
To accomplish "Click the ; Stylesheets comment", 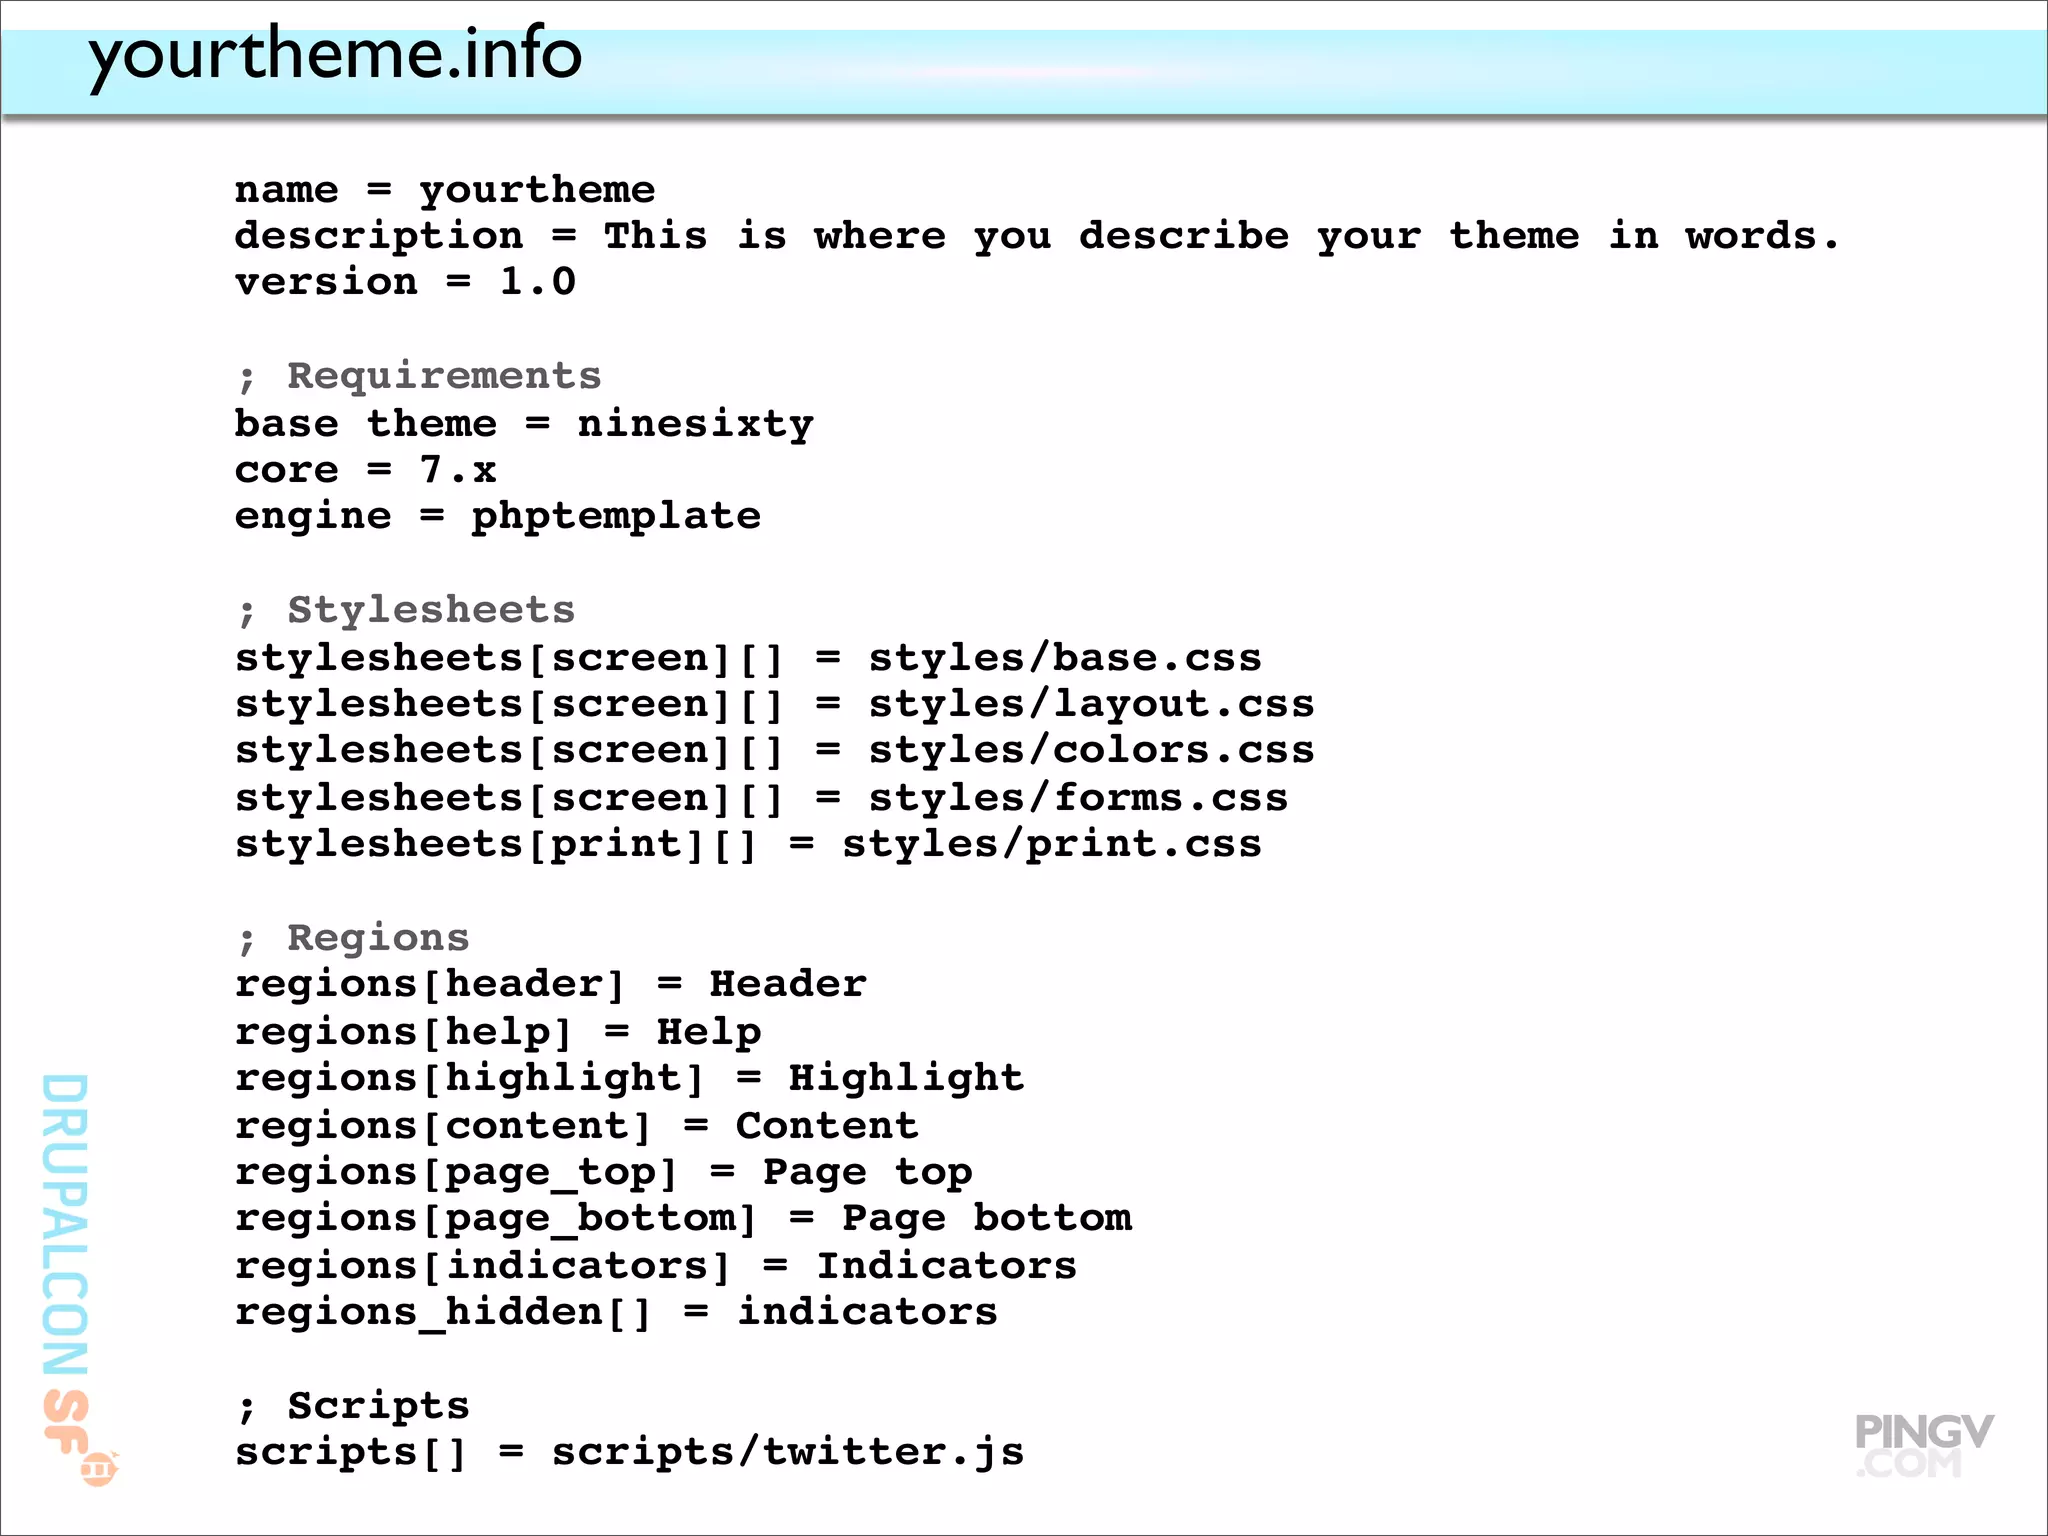I will 406,611.
